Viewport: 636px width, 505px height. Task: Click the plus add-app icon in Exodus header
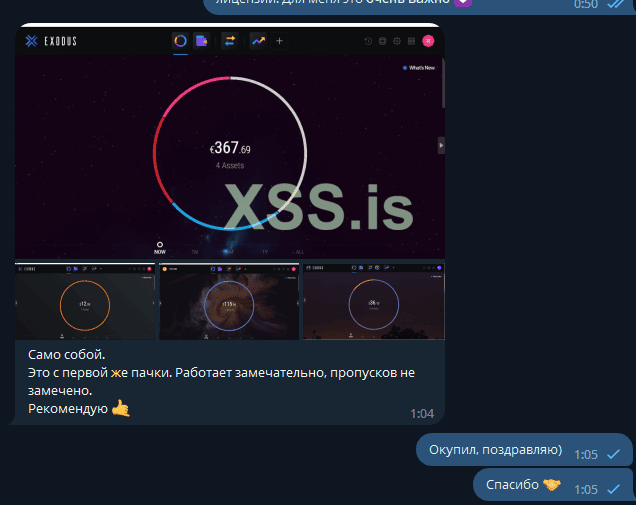point(279,41)
